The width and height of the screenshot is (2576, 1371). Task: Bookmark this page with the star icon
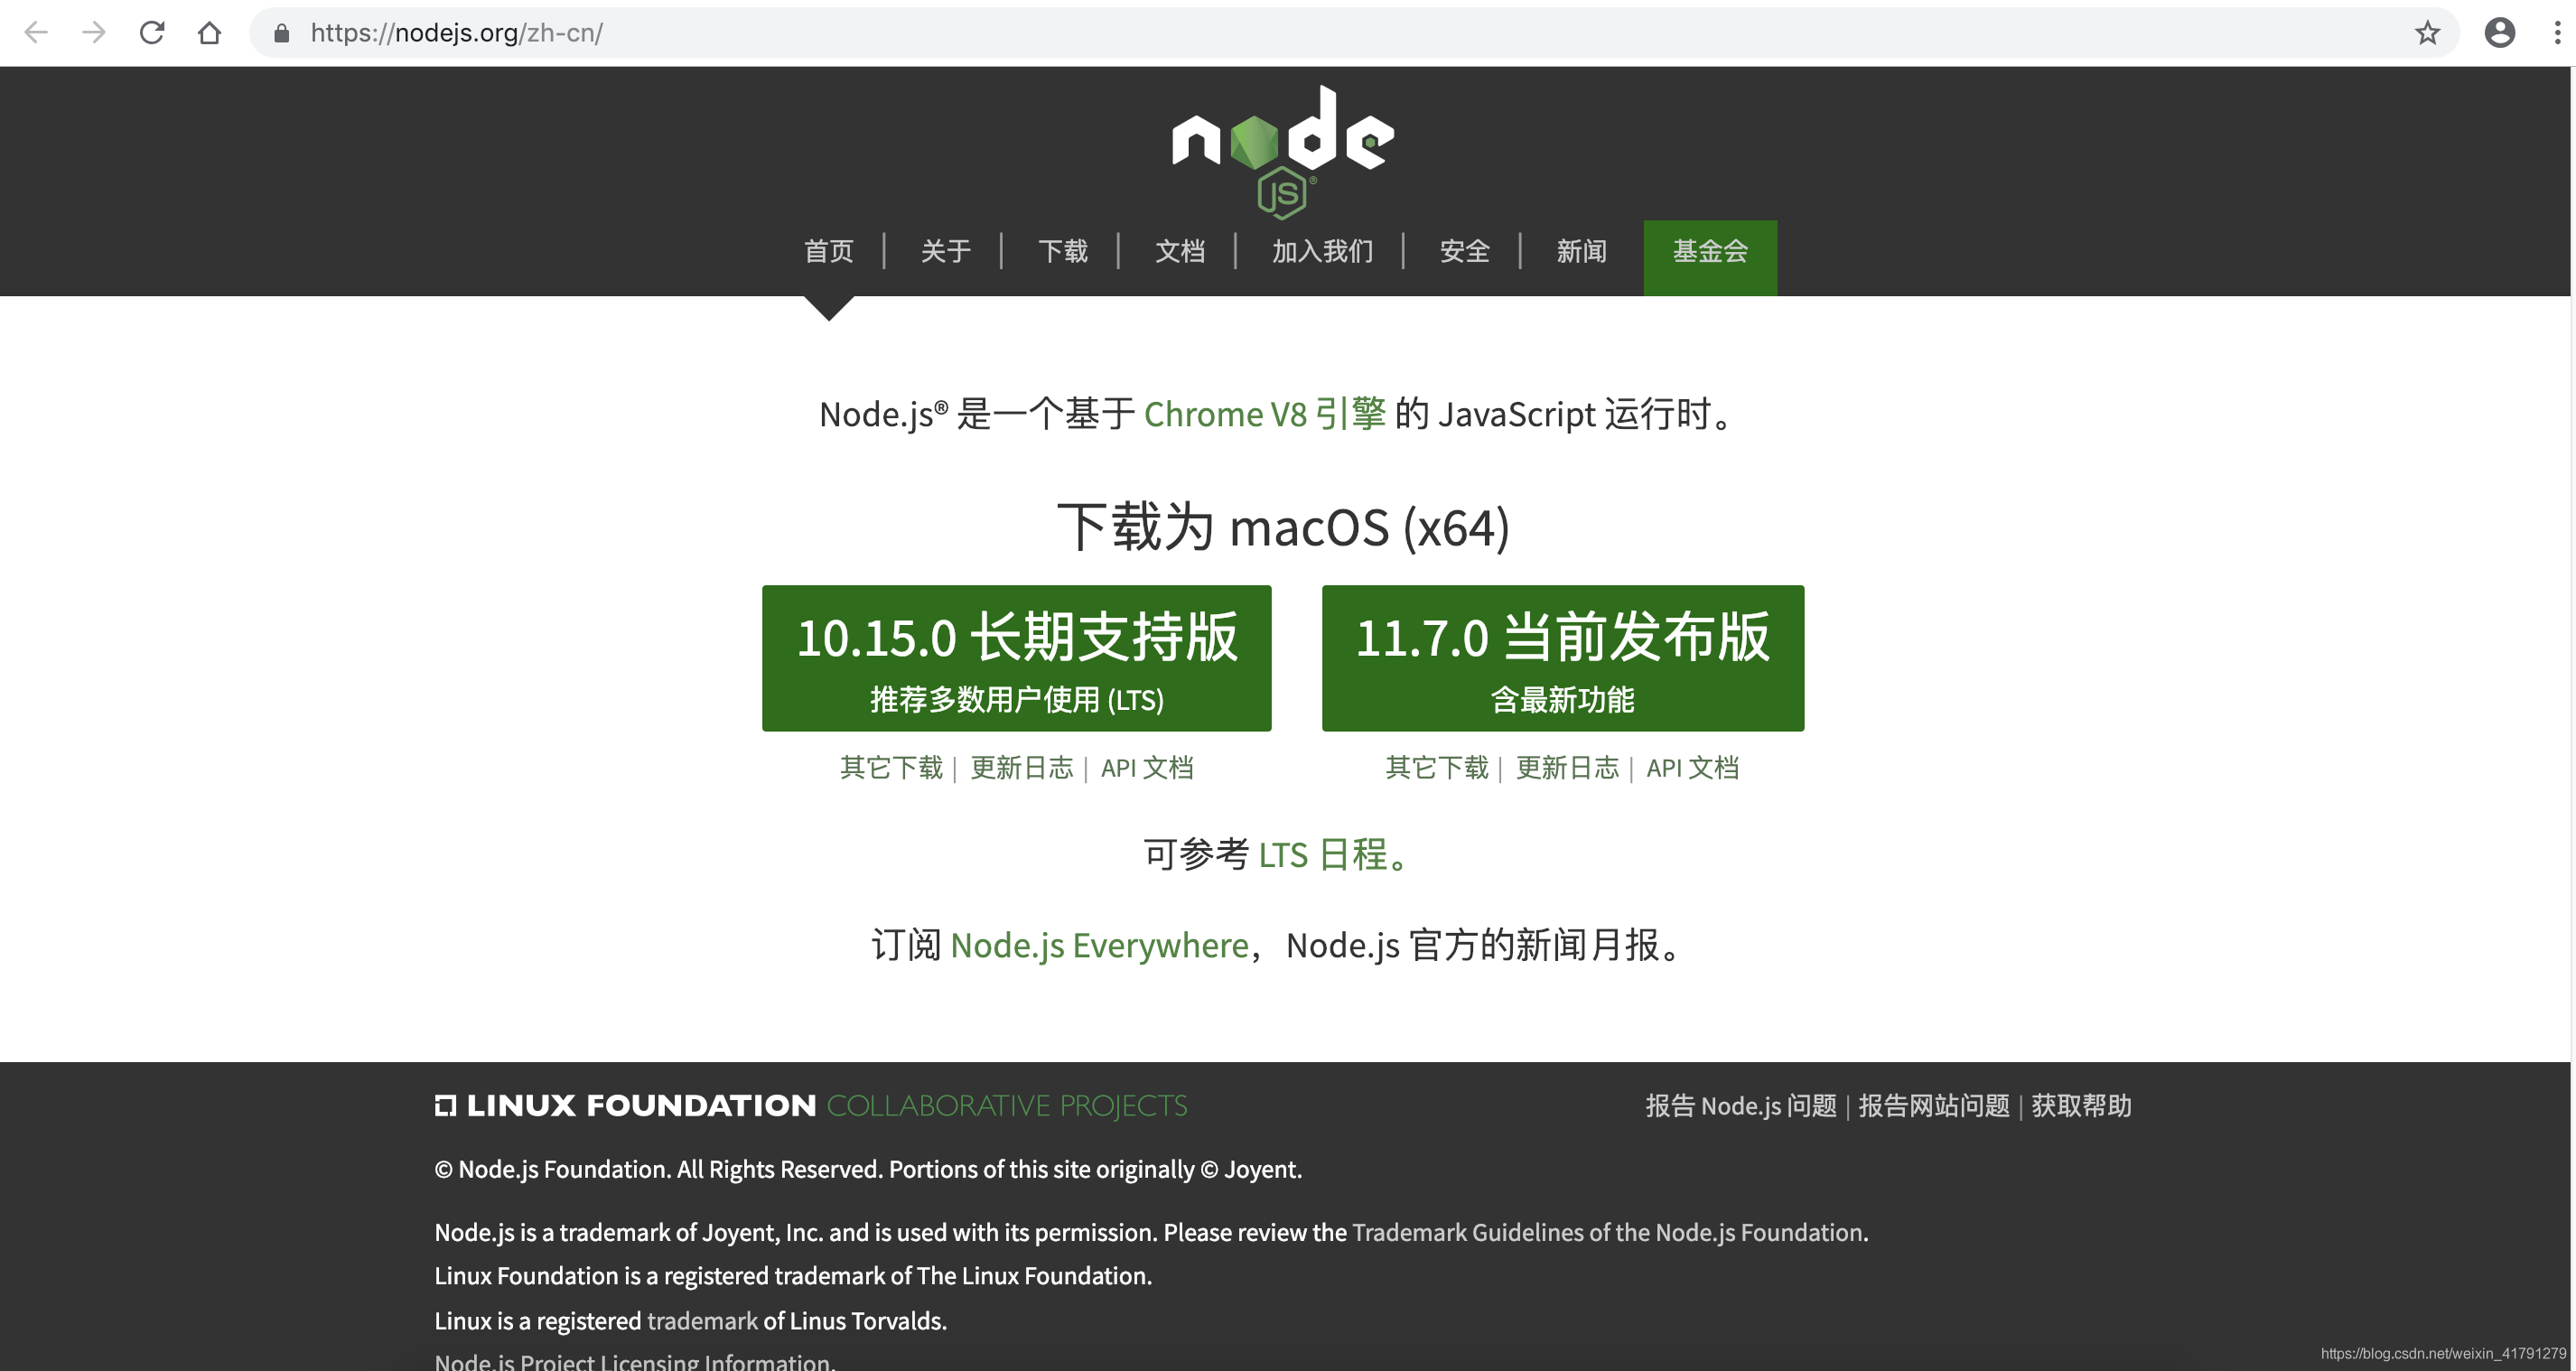tap(2427, 33)
